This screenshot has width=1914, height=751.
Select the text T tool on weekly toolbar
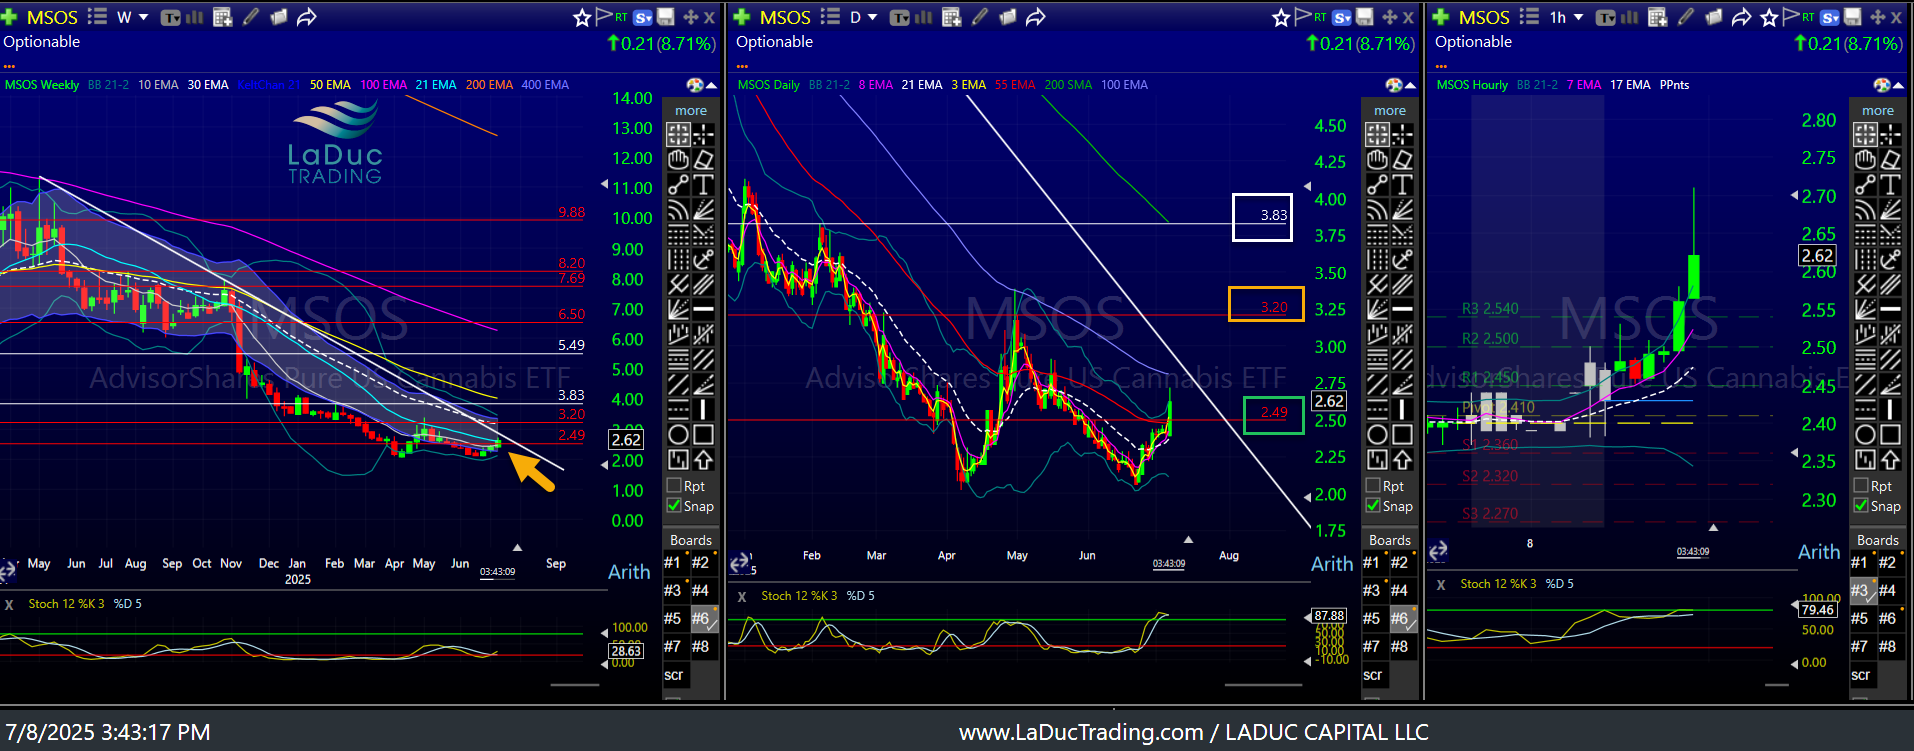point(704,184)
